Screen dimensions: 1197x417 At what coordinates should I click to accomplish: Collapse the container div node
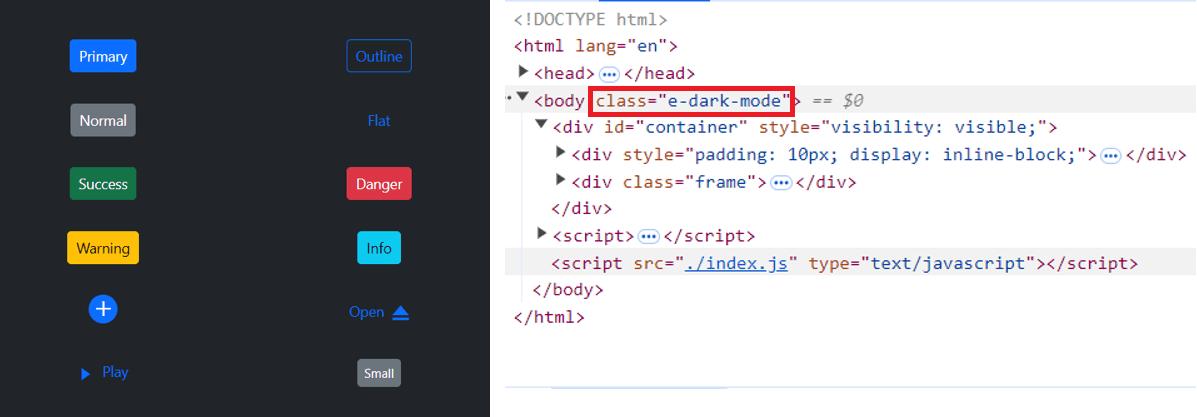[542, 126]
